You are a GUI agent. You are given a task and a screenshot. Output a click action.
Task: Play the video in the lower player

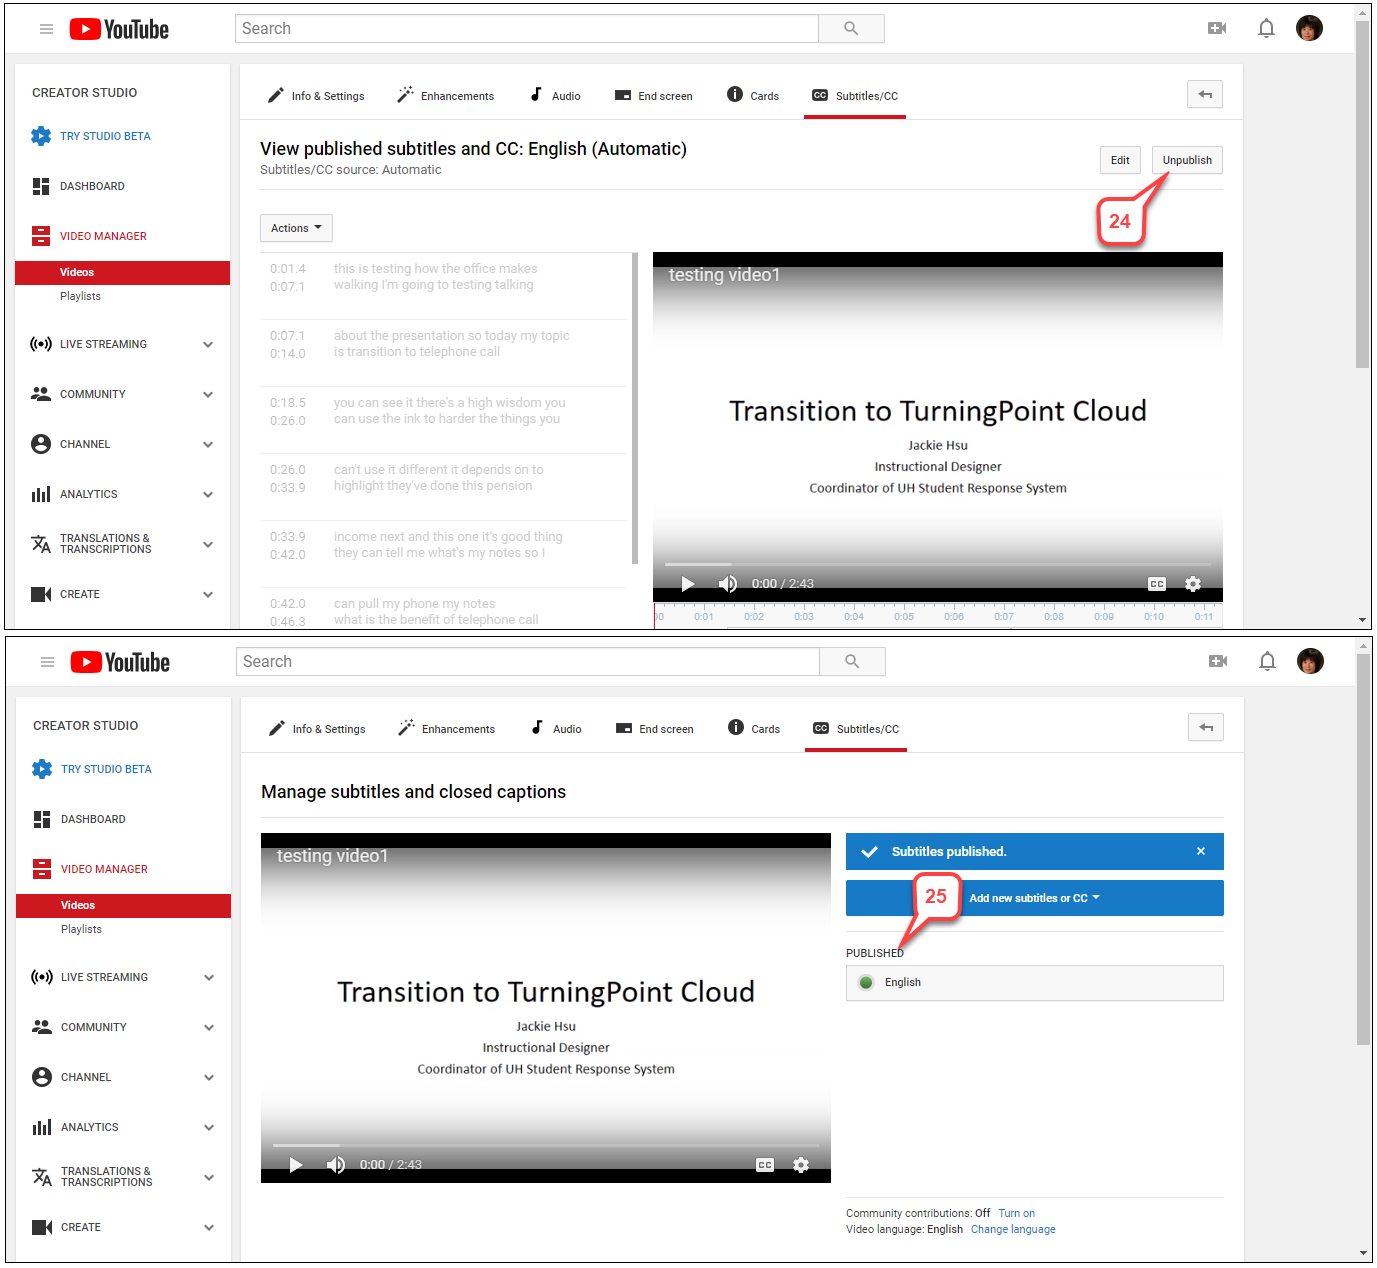296,1165
